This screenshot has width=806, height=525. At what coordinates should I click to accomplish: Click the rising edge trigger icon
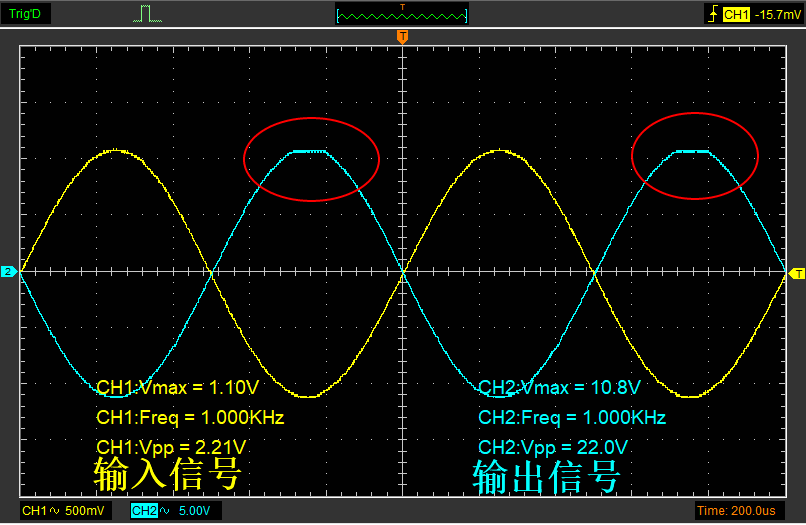711,14
